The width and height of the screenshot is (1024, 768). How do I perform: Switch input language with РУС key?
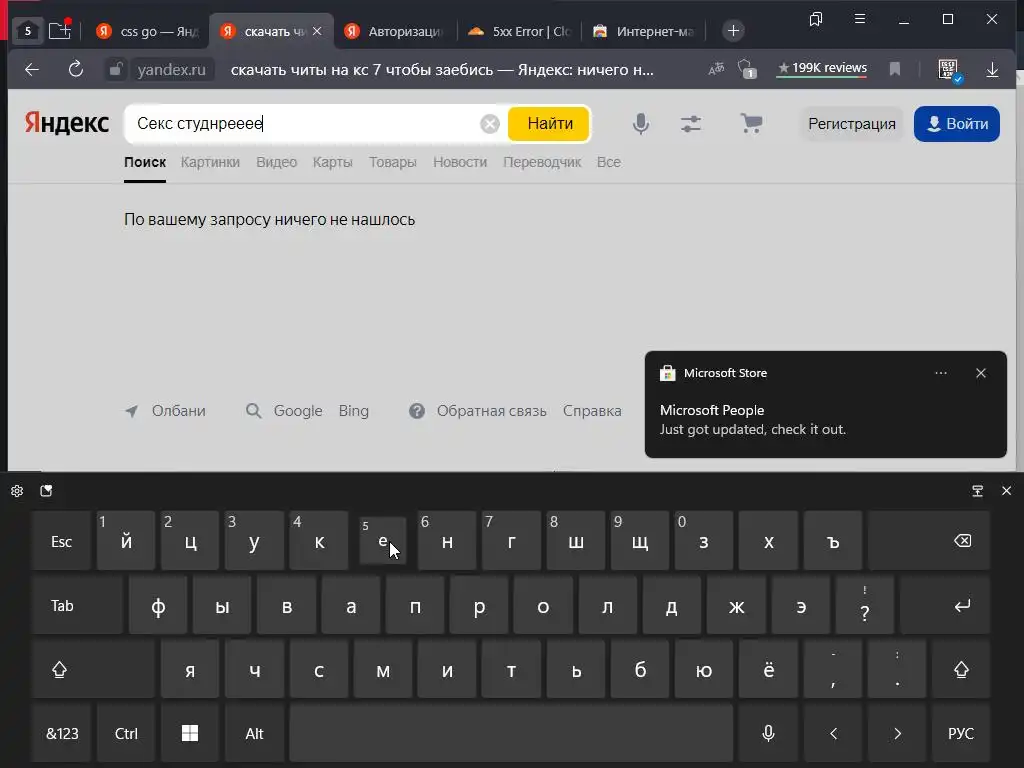(x=961, y=733)
